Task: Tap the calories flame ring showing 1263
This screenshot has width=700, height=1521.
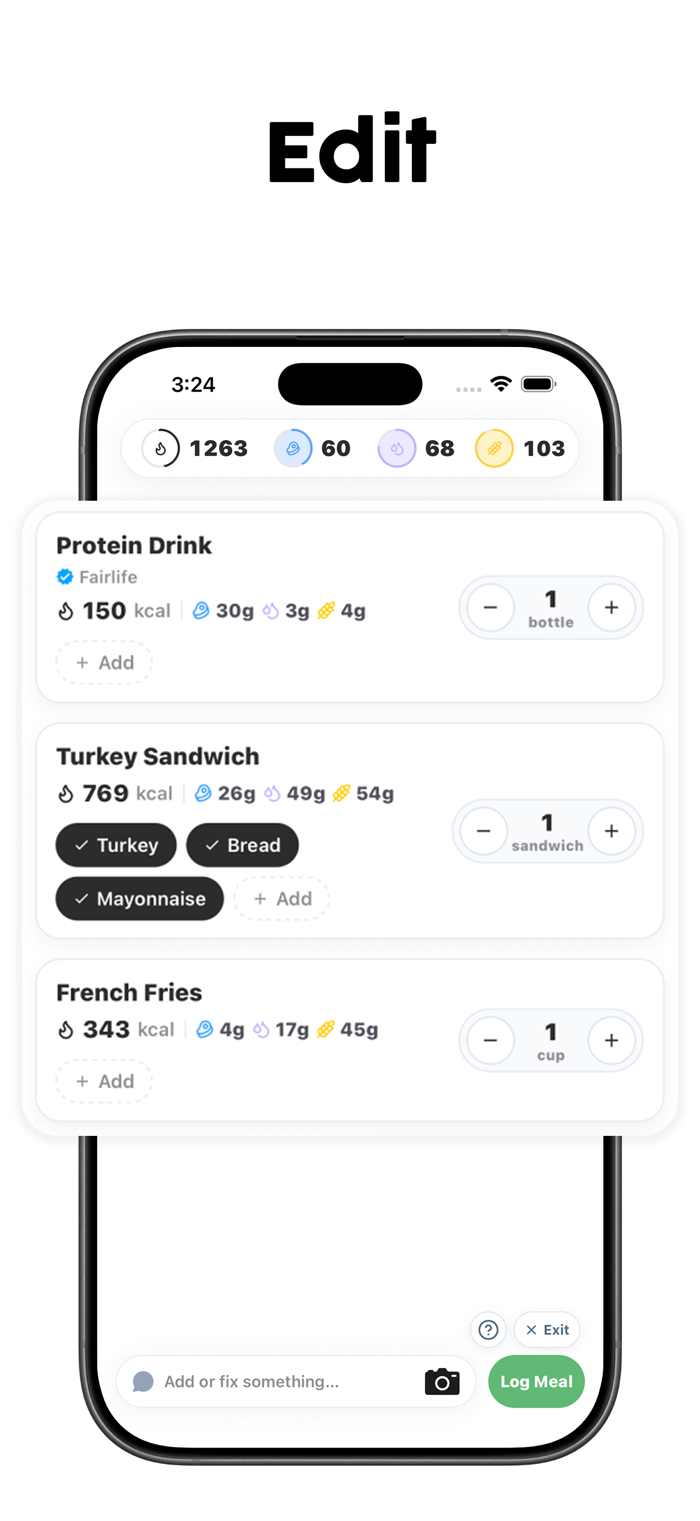Action: (x=160, y=448)
